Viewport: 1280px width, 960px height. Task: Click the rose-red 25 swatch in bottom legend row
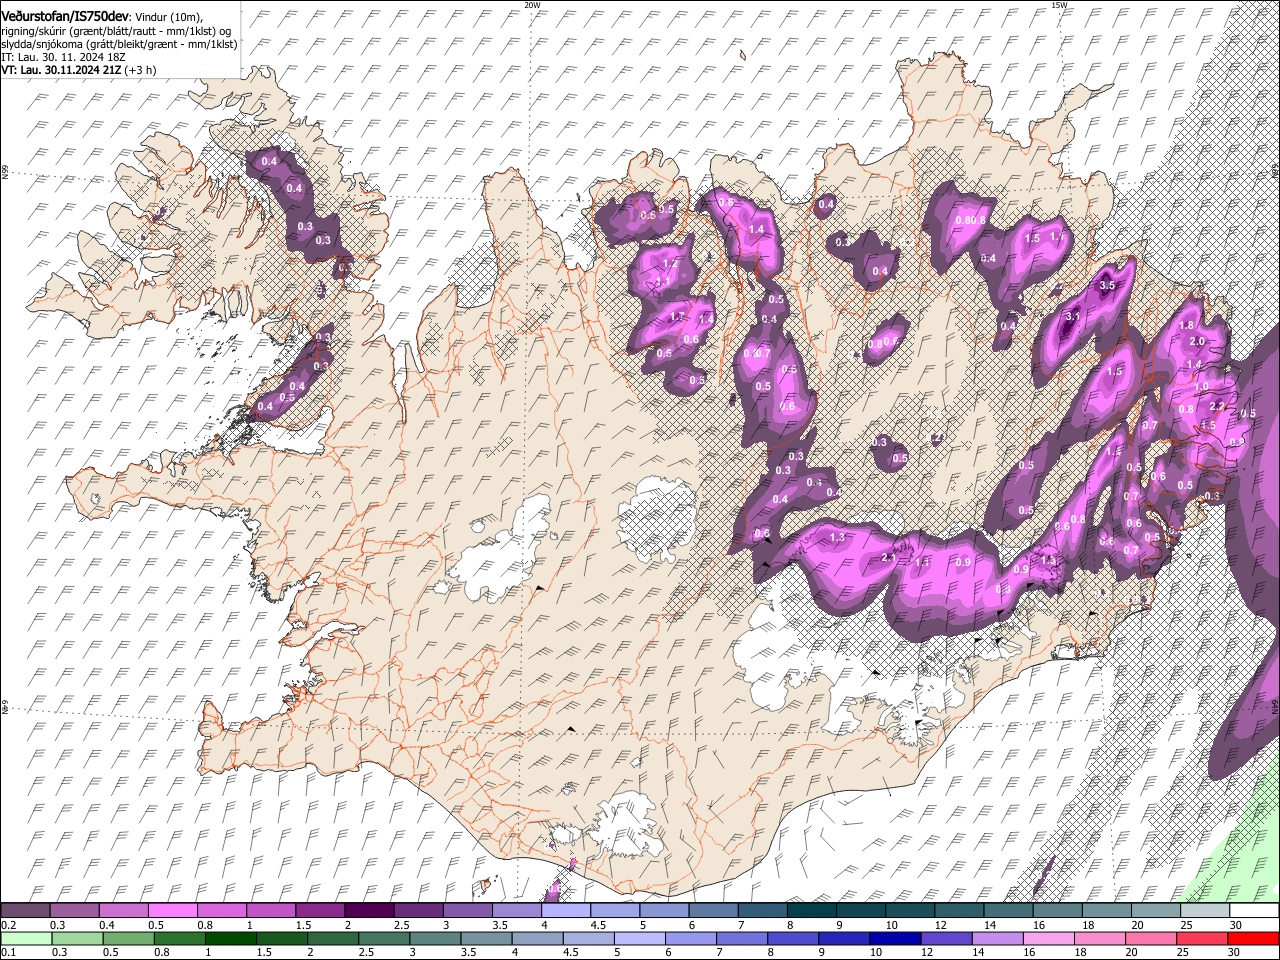click(1205, 939)
